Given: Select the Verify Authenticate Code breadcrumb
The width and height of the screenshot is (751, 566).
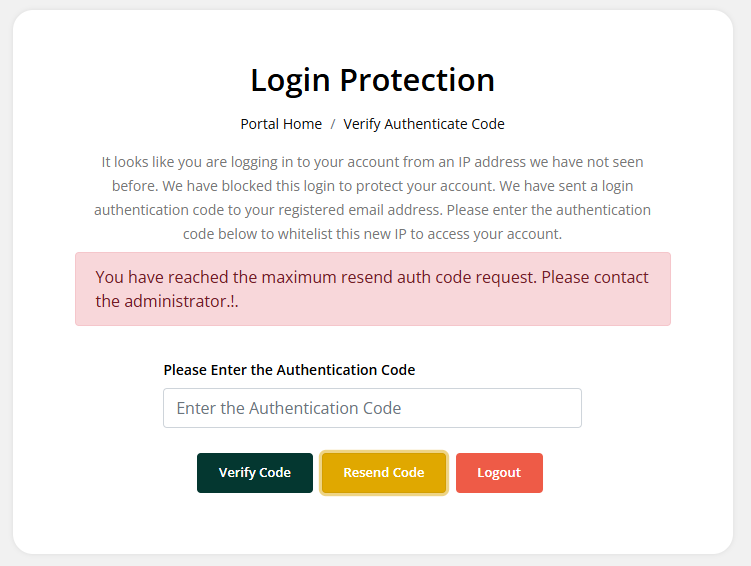Looking at the screenshot, I should 424,124.
